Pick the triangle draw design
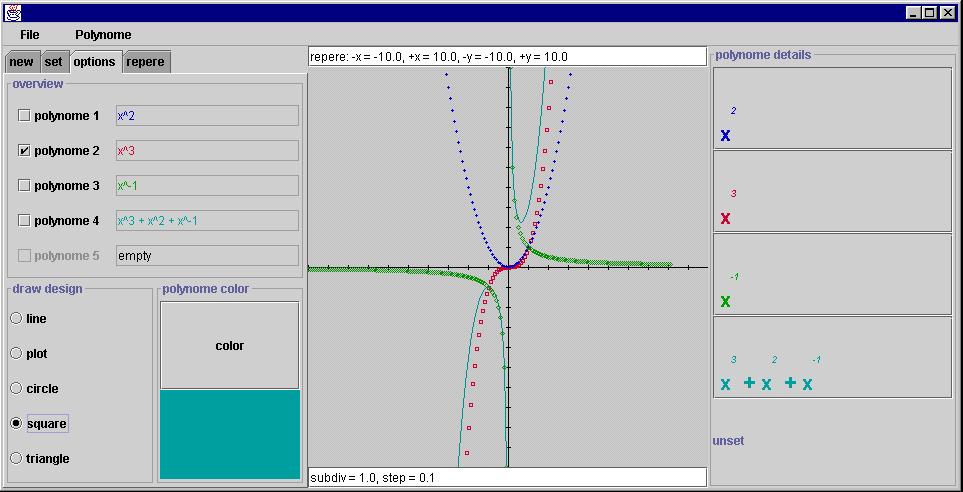Image resolution: width=963 pixels, height=492 pixels. [16, 458]
